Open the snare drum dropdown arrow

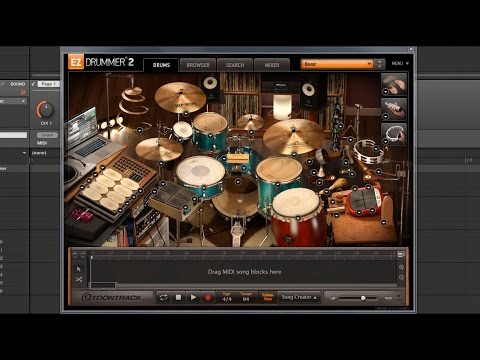coord(204,188)
